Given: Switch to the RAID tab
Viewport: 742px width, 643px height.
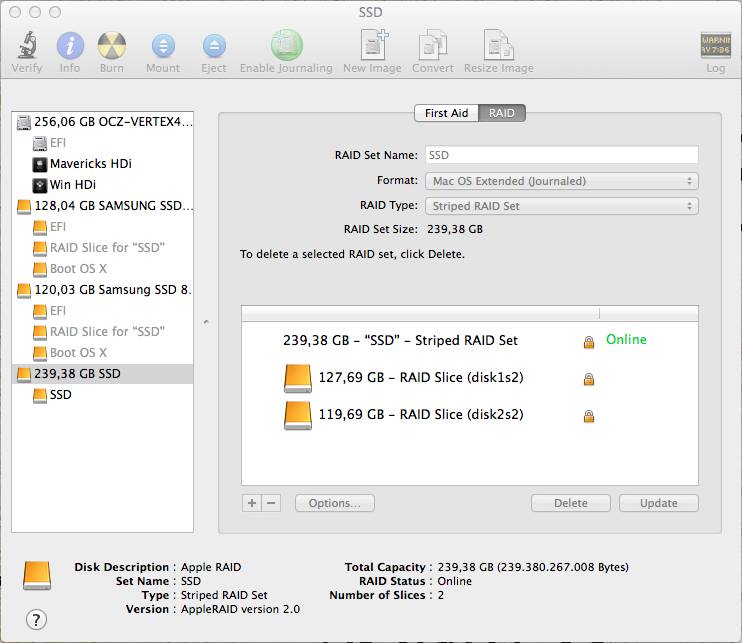Looking at the screenshot, I should (x=502, y=113).
